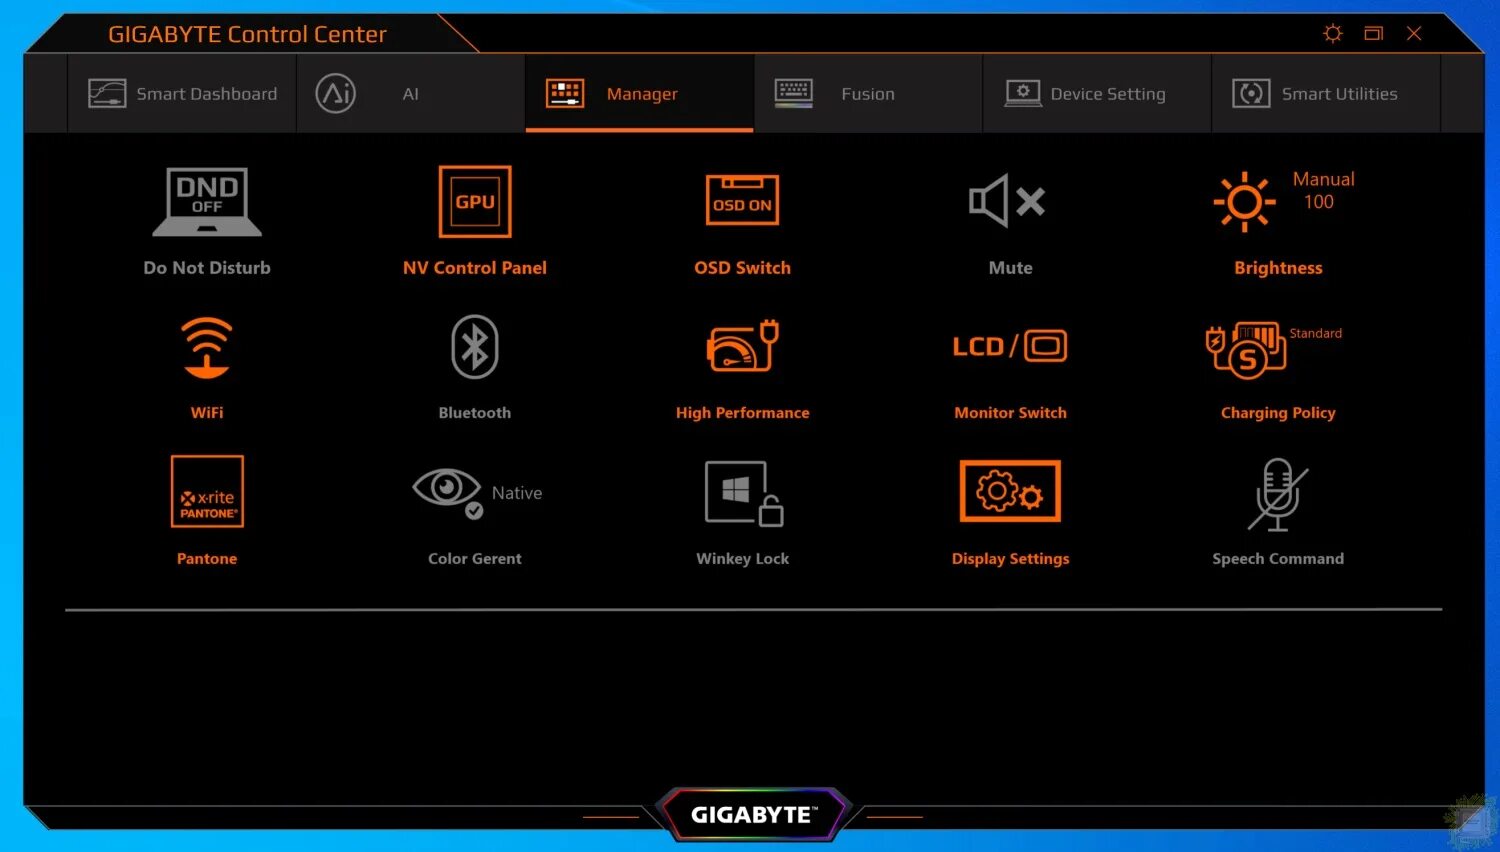The height and width of the screenshot is (852, 1500).
Task: Select the Manager tab
Action: (x=639, y=94)
